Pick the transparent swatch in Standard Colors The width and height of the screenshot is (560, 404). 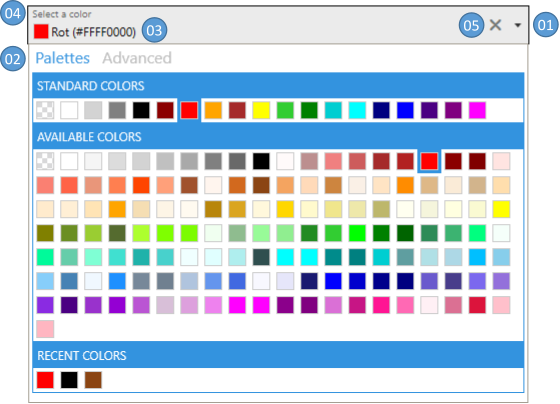[x=45, y=110]
